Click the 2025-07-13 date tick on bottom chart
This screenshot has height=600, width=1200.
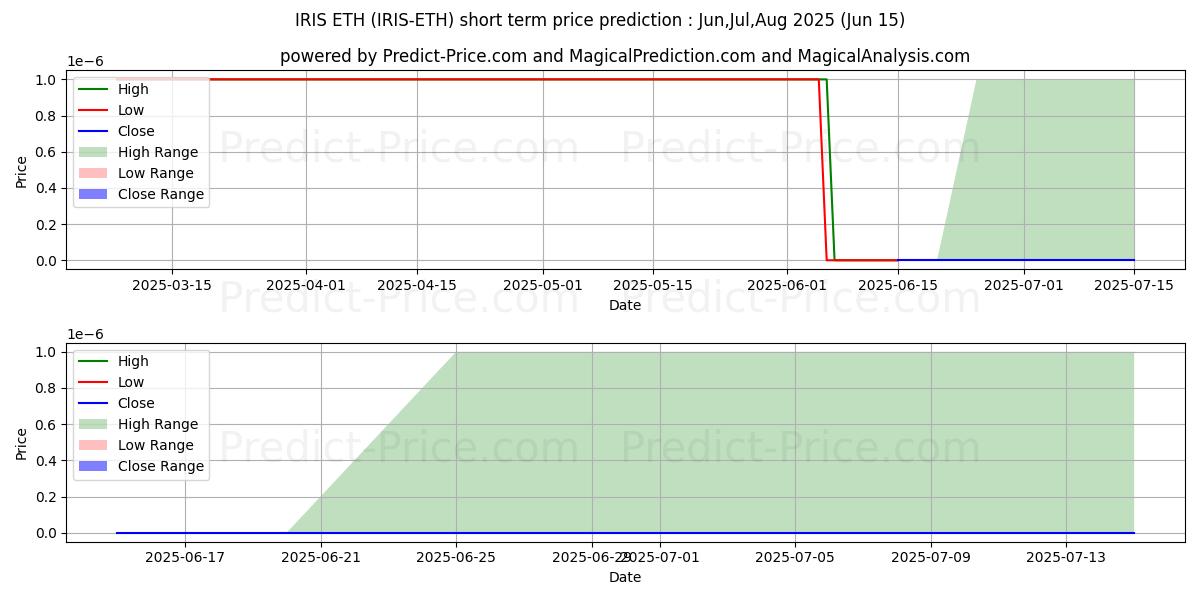tap(1066, 557)
